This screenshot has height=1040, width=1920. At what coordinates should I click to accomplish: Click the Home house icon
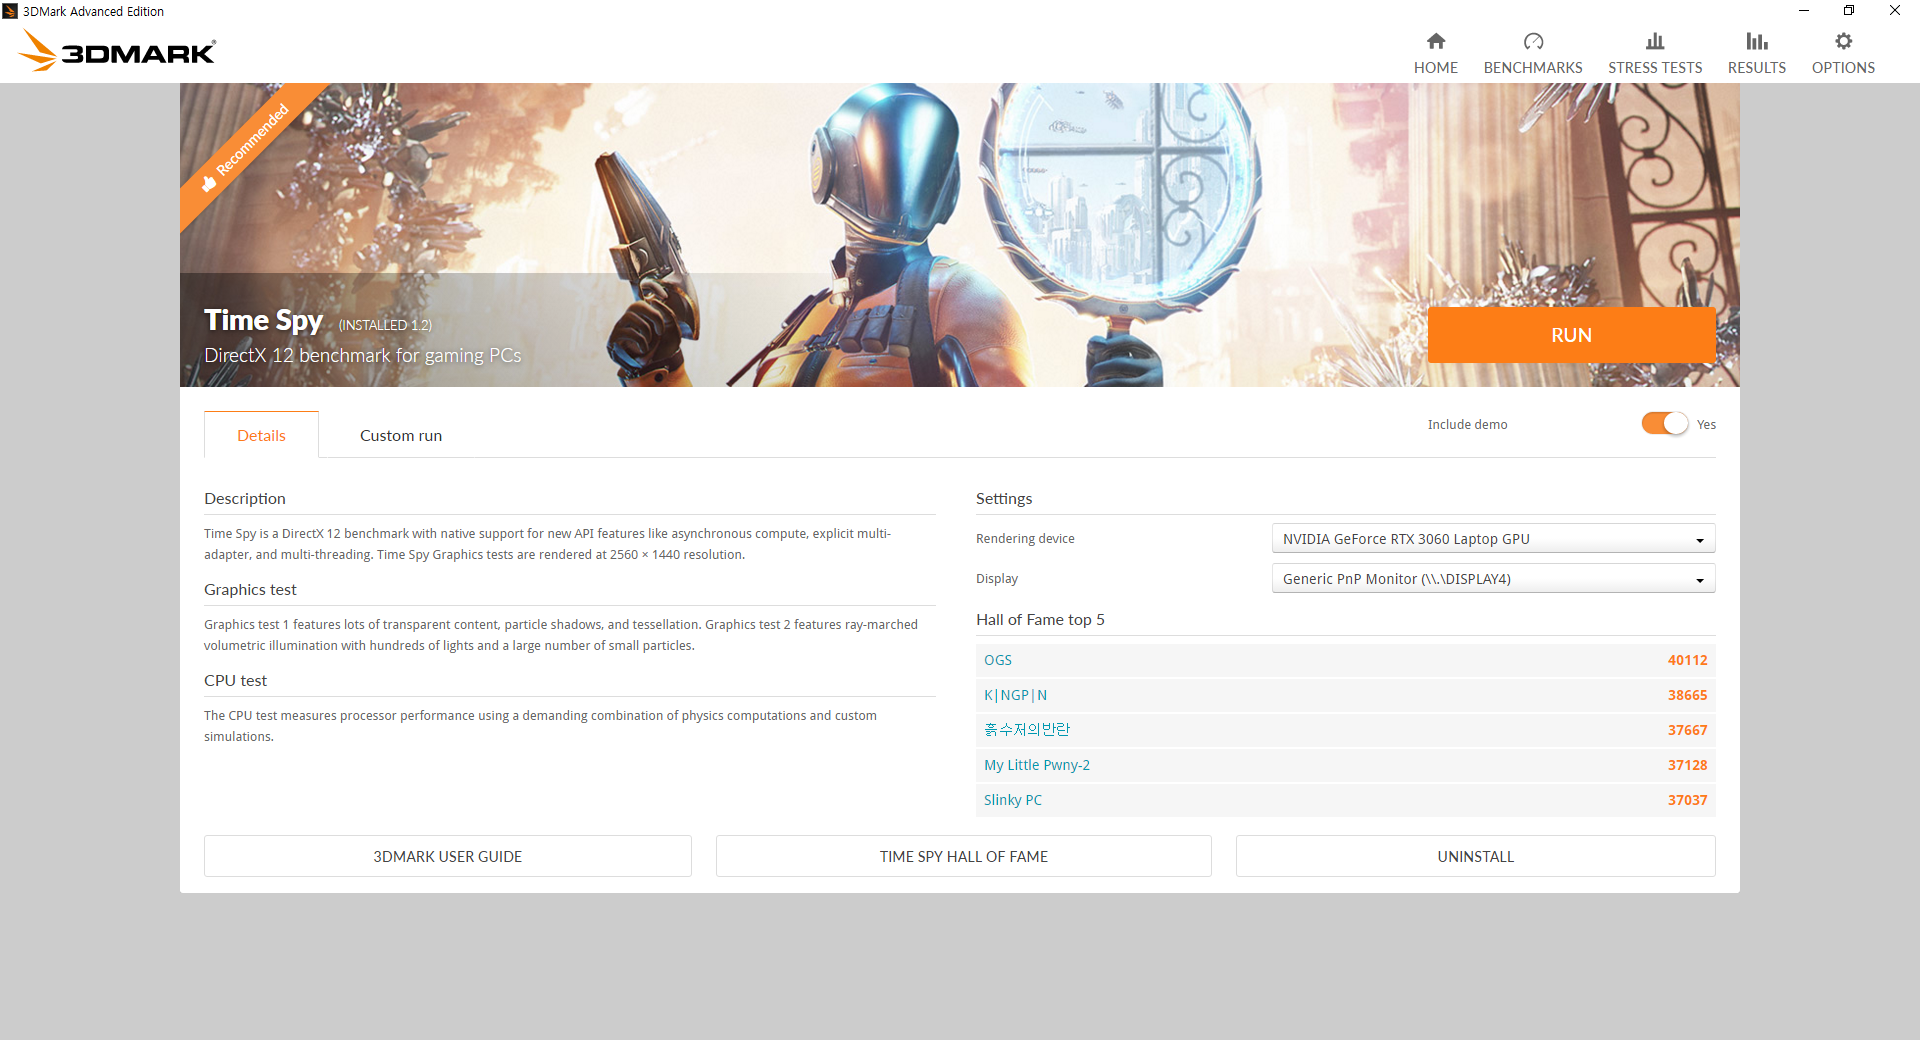pos(1435,41)
